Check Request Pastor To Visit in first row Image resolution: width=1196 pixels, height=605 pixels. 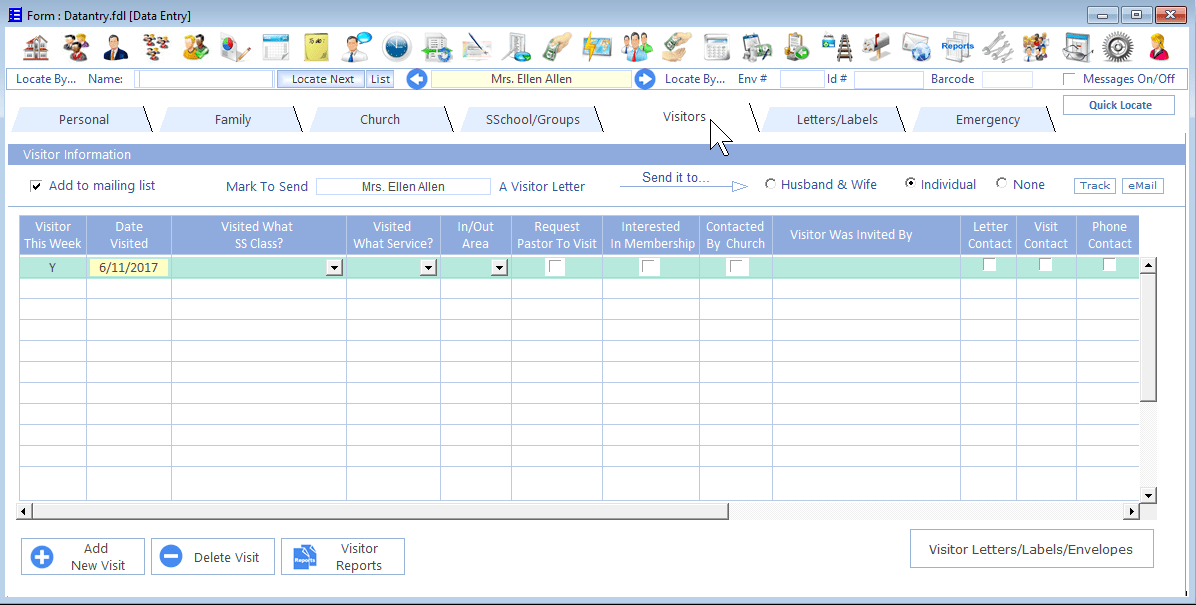tap(556, 267)
